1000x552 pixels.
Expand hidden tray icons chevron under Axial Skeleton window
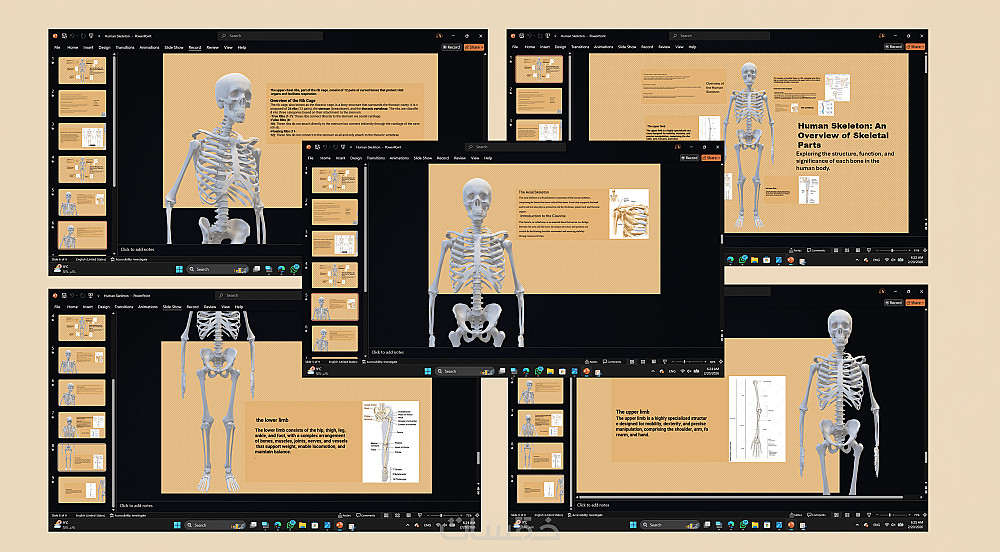653,371
